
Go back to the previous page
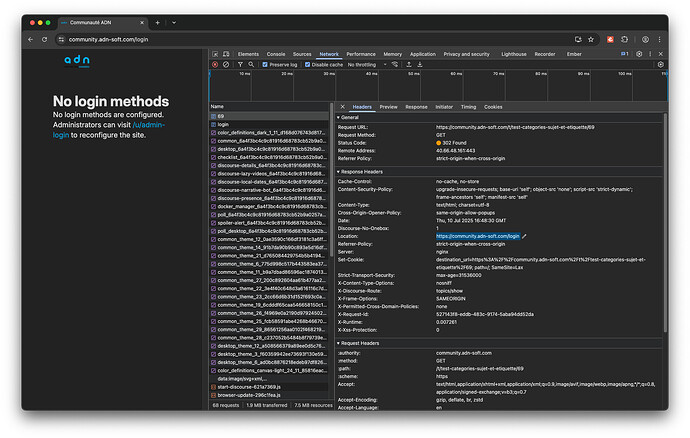click(x=30, y=40)
